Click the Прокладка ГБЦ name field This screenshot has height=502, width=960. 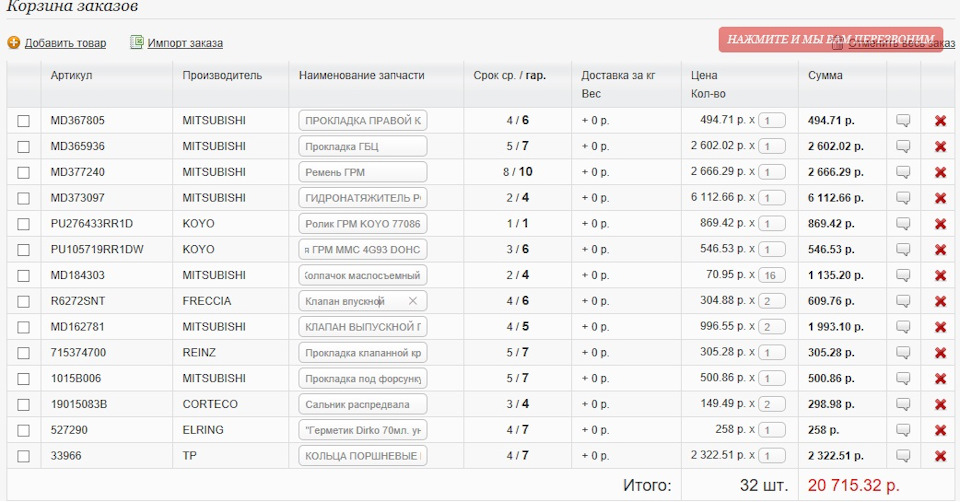click(x=362, y=146)
